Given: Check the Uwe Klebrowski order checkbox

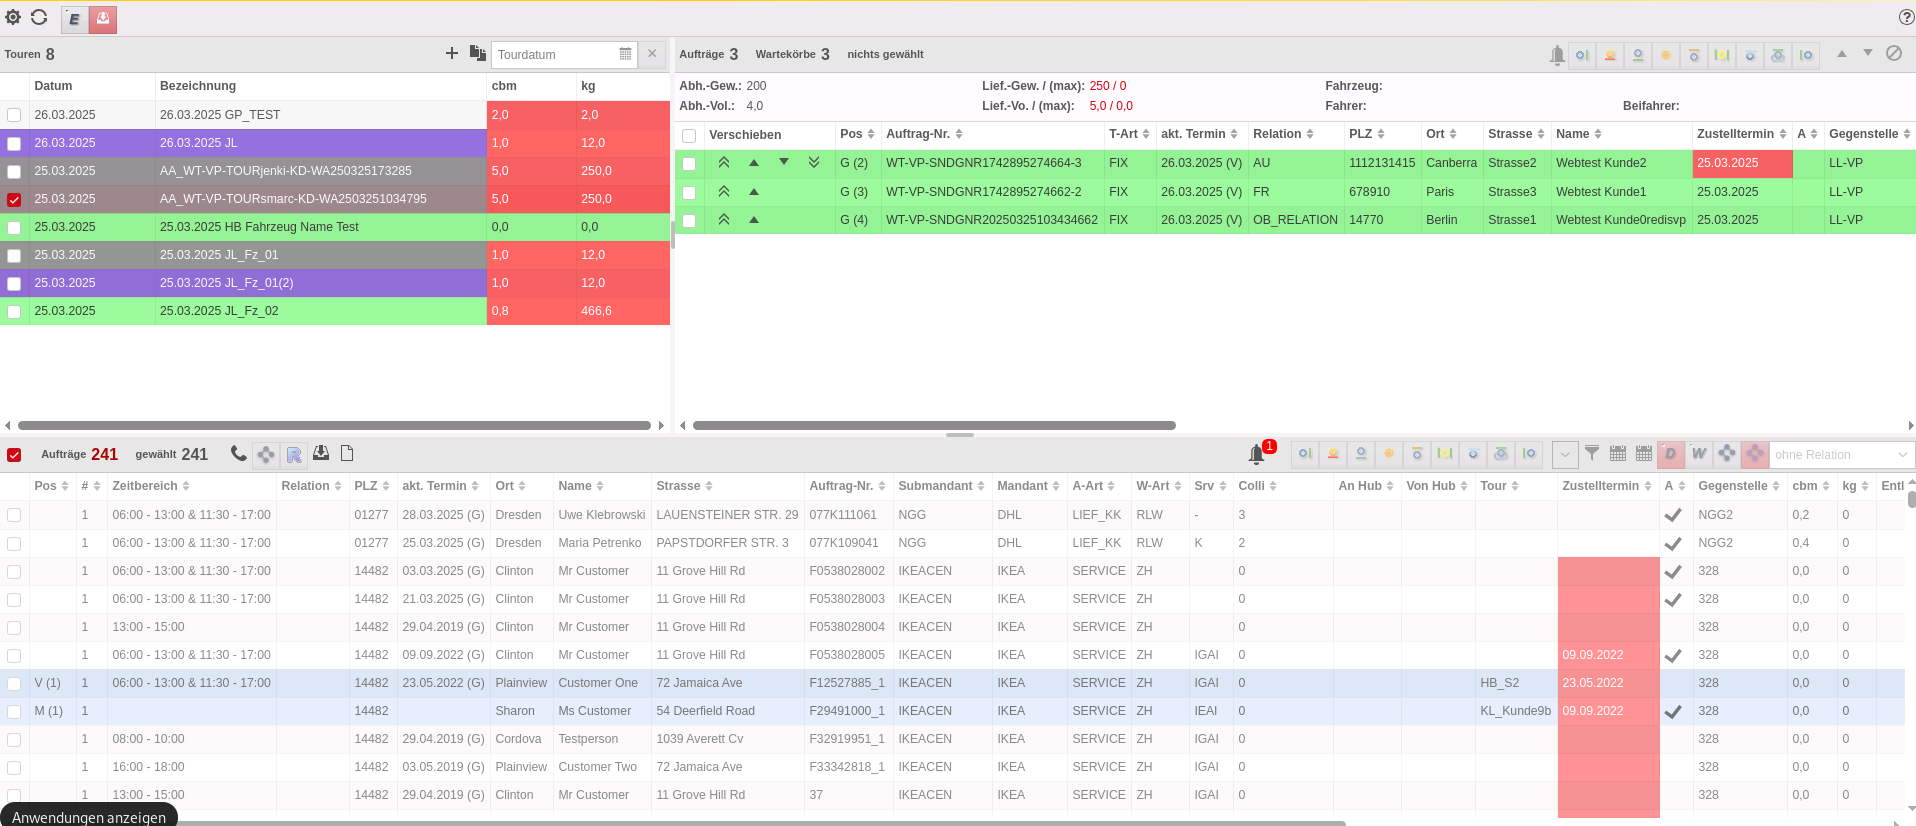Looking at the screenshot, I should click(x=14, y=515).
